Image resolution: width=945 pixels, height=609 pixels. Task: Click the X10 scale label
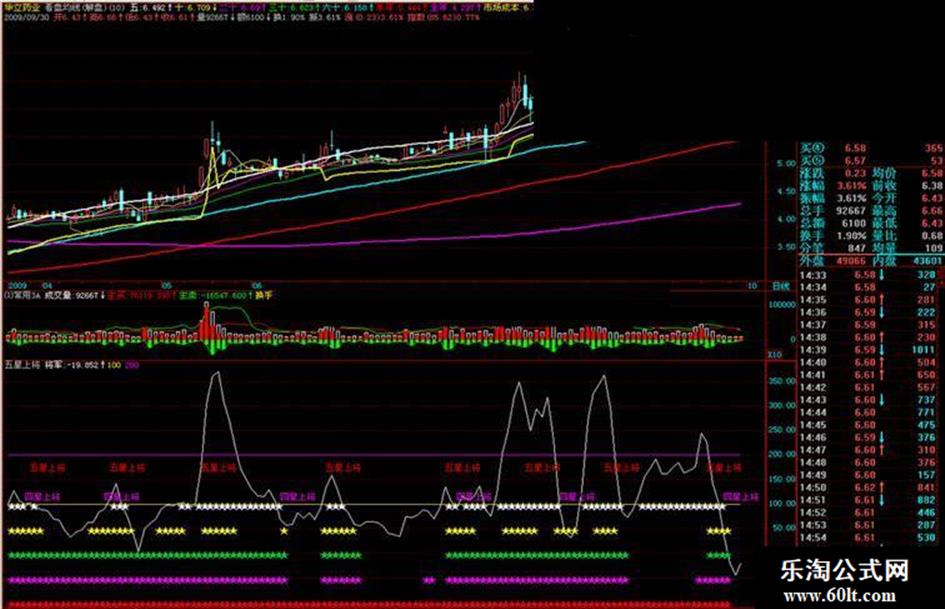(775, 355)
